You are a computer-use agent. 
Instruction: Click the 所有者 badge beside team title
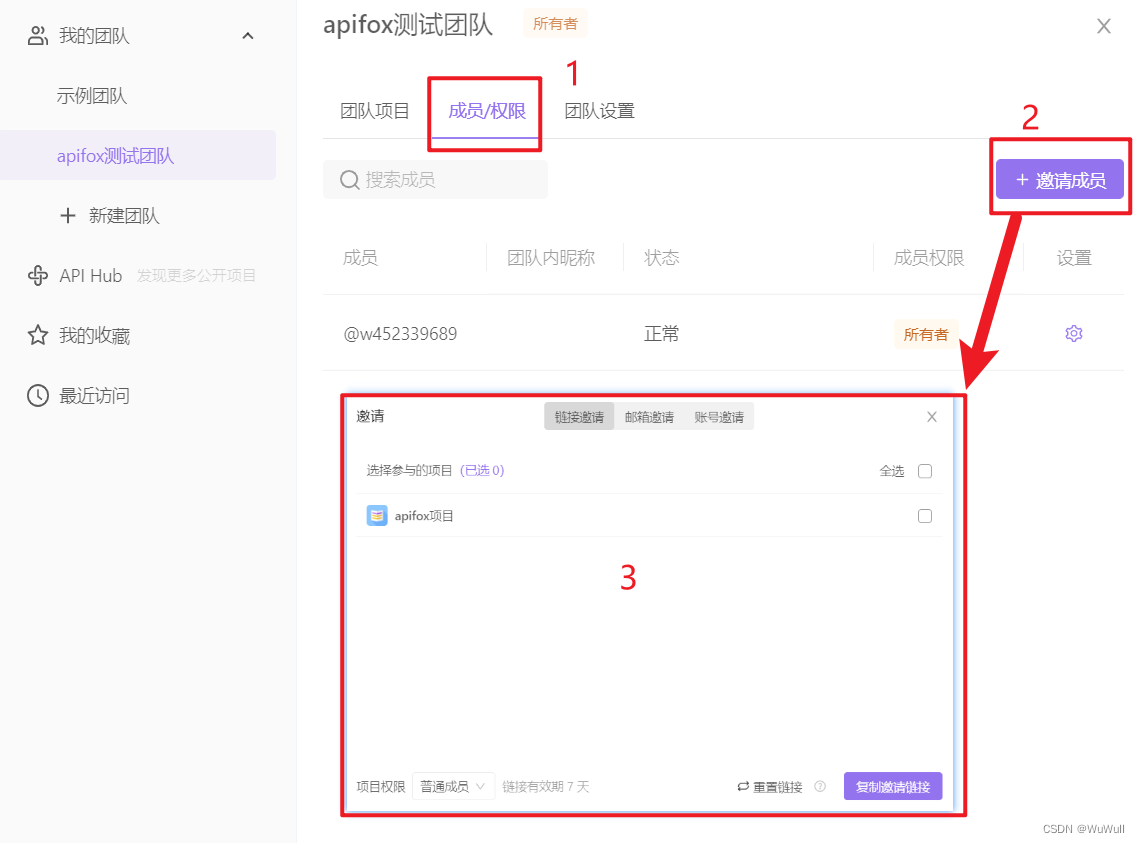pos(555,23)
